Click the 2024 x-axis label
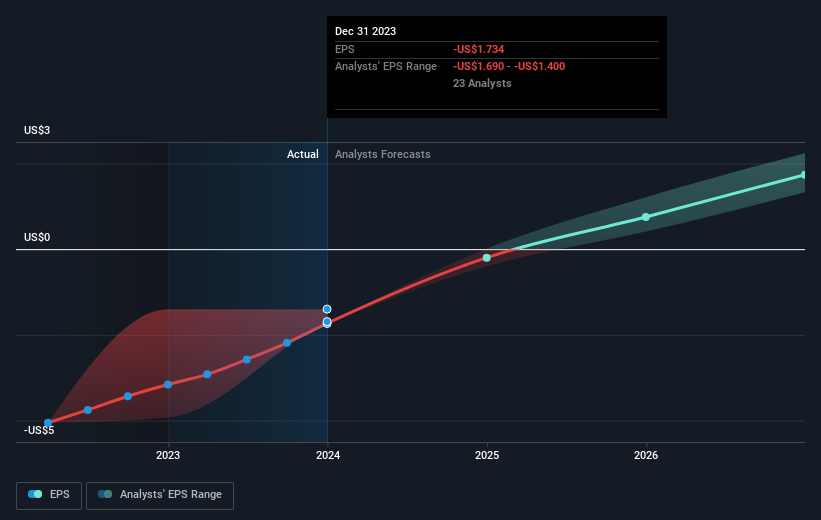 [x=327, y=457]
